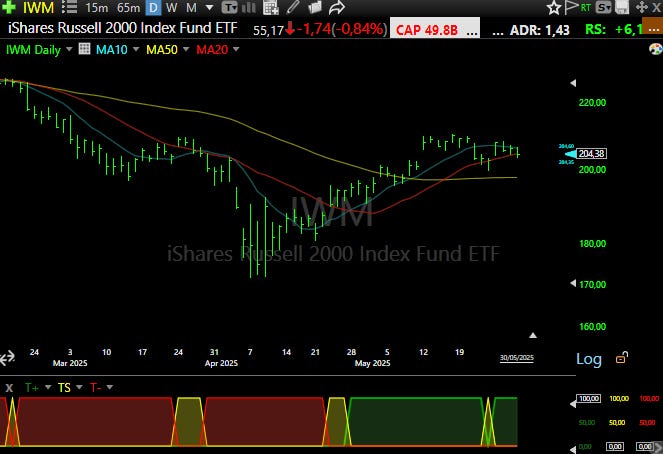Click the green plus add-symbol icon
Image resolution: width=663 pixels, height=454 pixels.
pyautogui.click(x=8, y=7)
